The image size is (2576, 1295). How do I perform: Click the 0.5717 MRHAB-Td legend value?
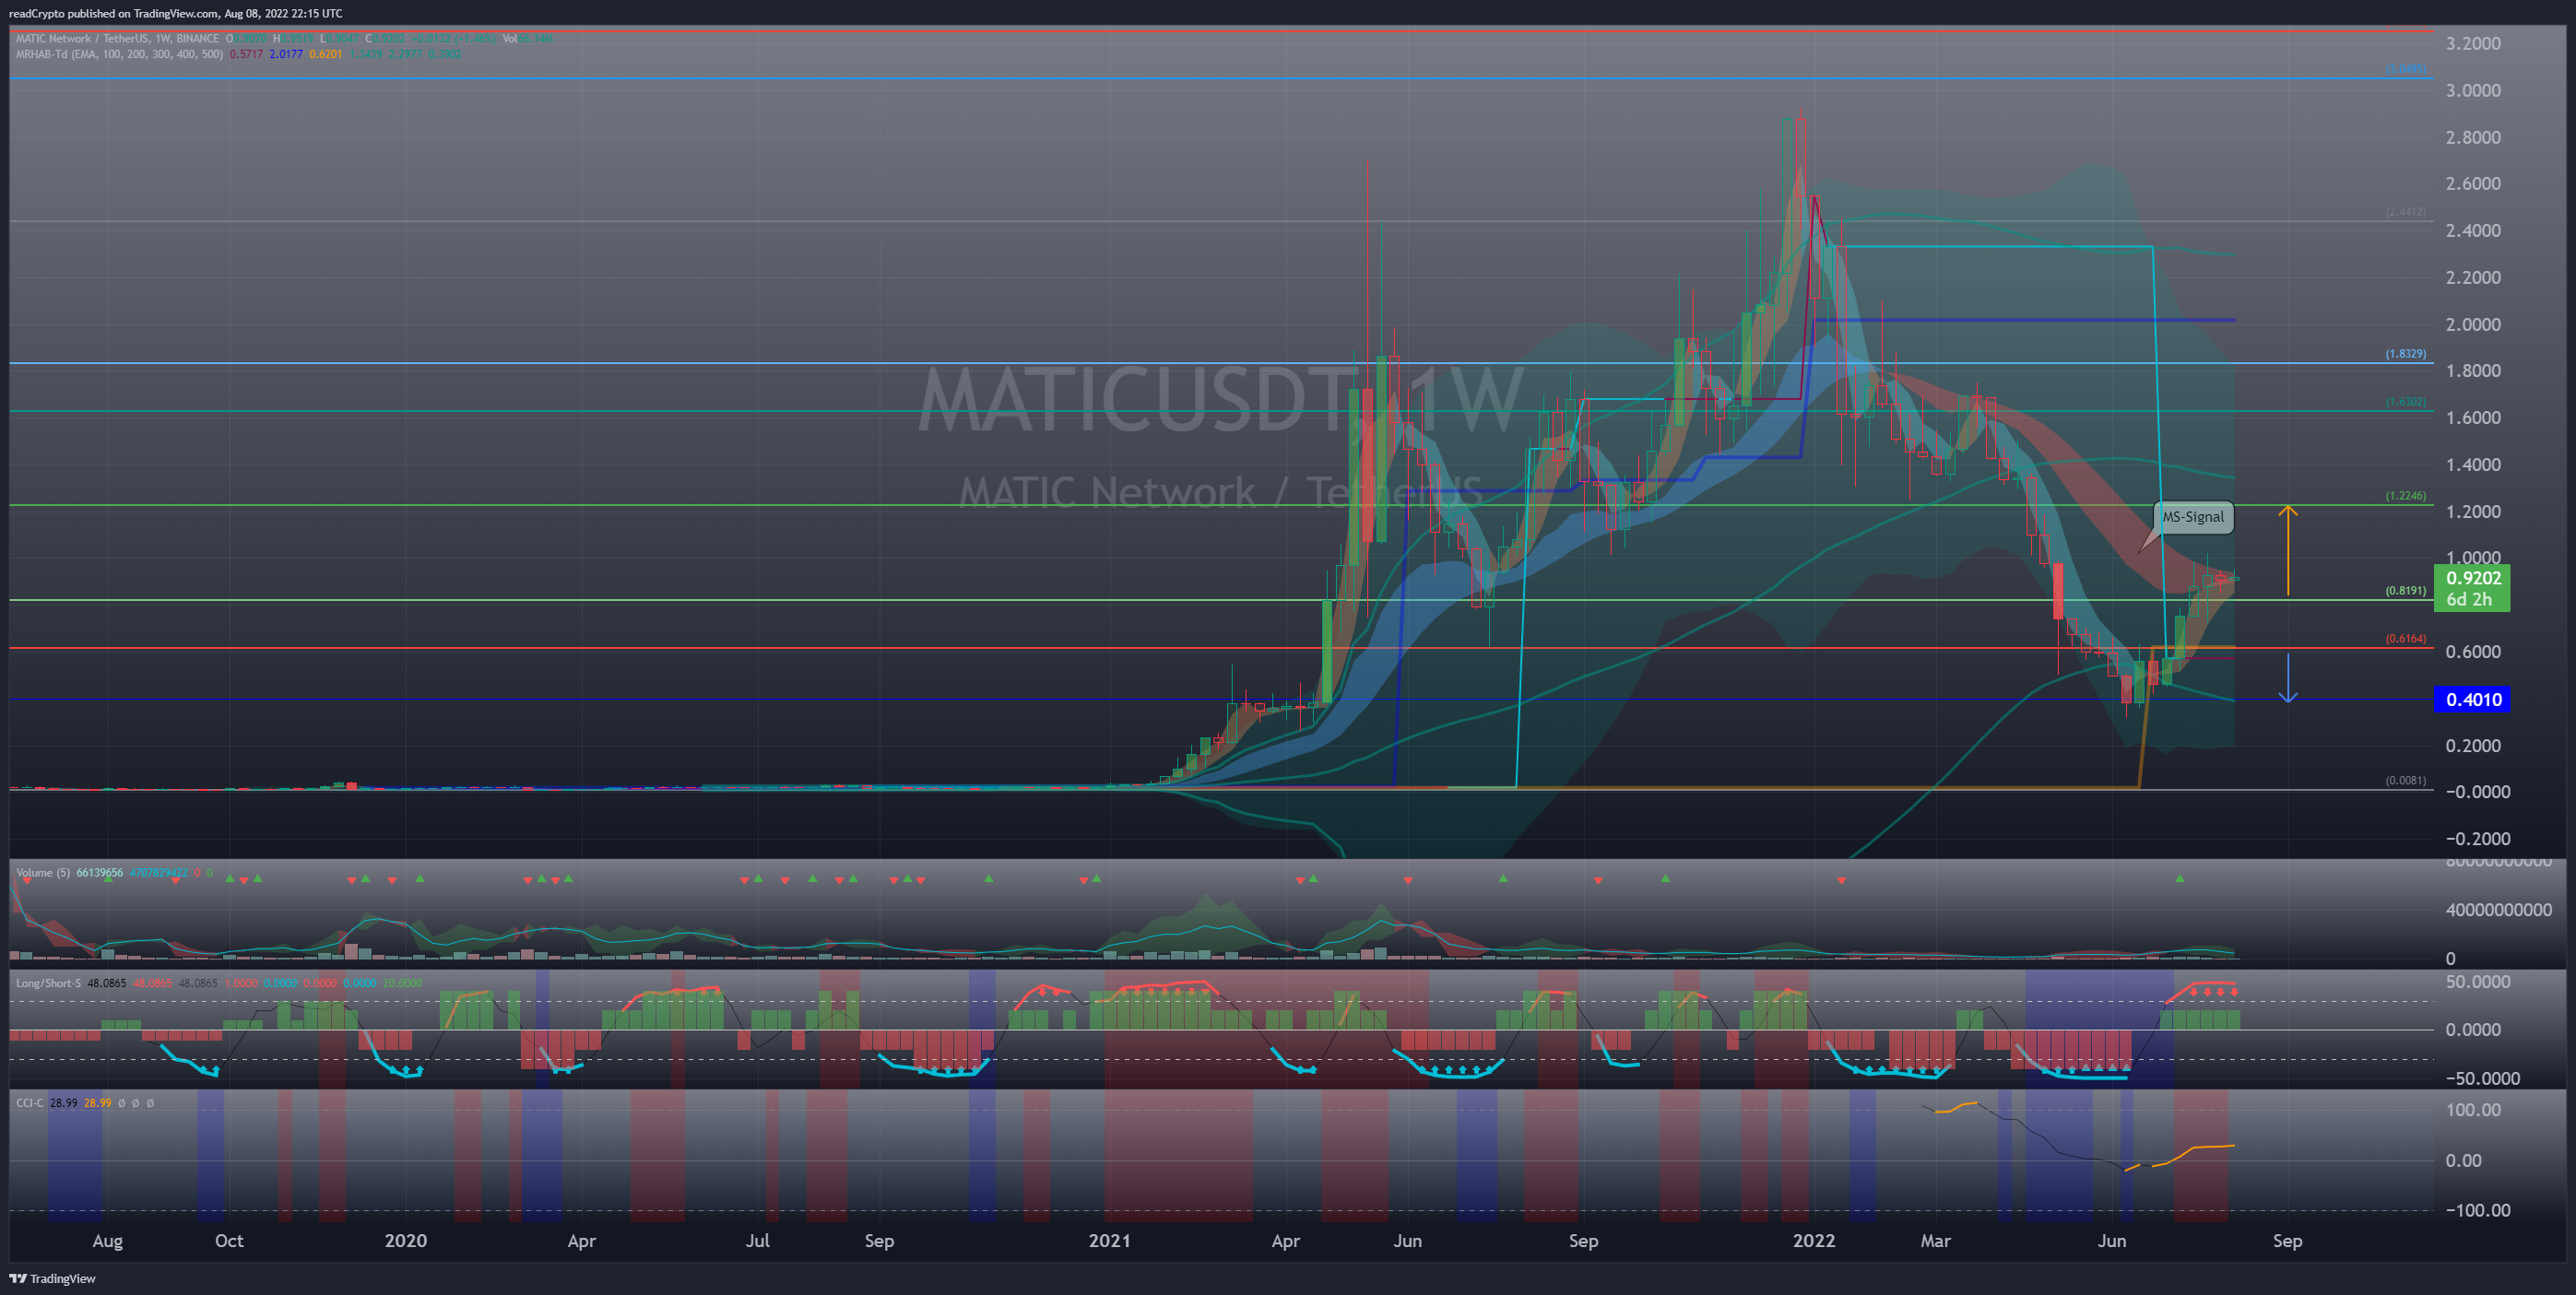[x=246, y=54]
